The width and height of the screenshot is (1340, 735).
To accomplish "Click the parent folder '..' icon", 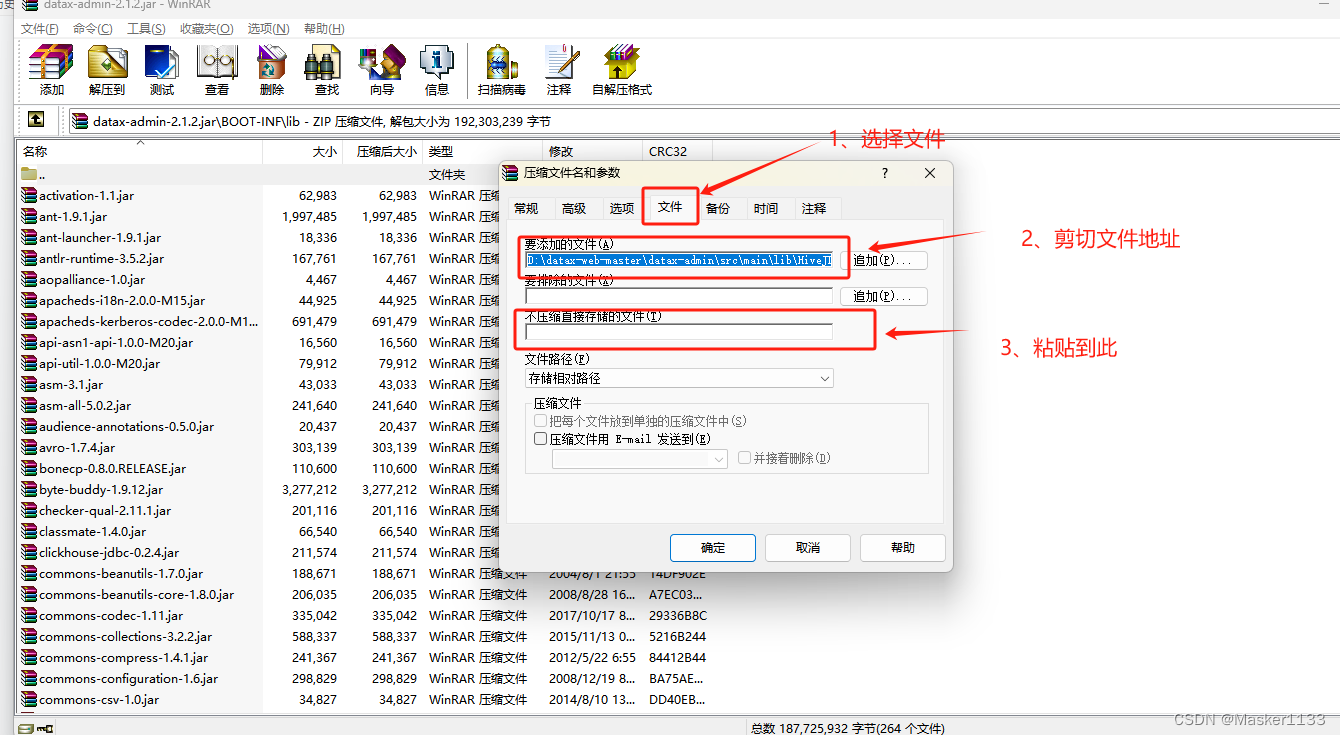I will pos(29,175).
